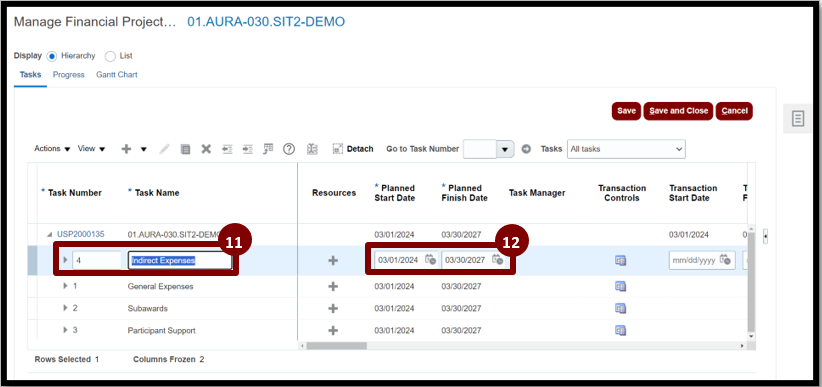
Task: Click the Transaction Controls column header
Action: 622,193
